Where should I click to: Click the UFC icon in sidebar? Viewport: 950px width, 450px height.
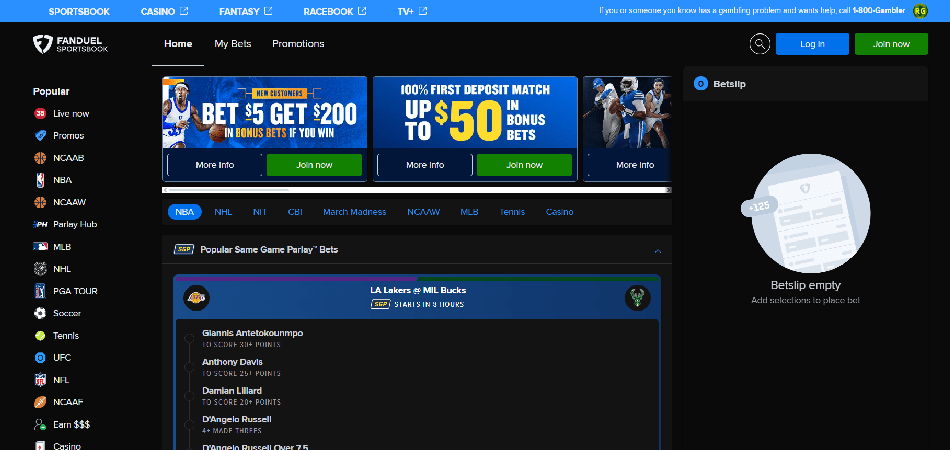[x=40, y=357]
